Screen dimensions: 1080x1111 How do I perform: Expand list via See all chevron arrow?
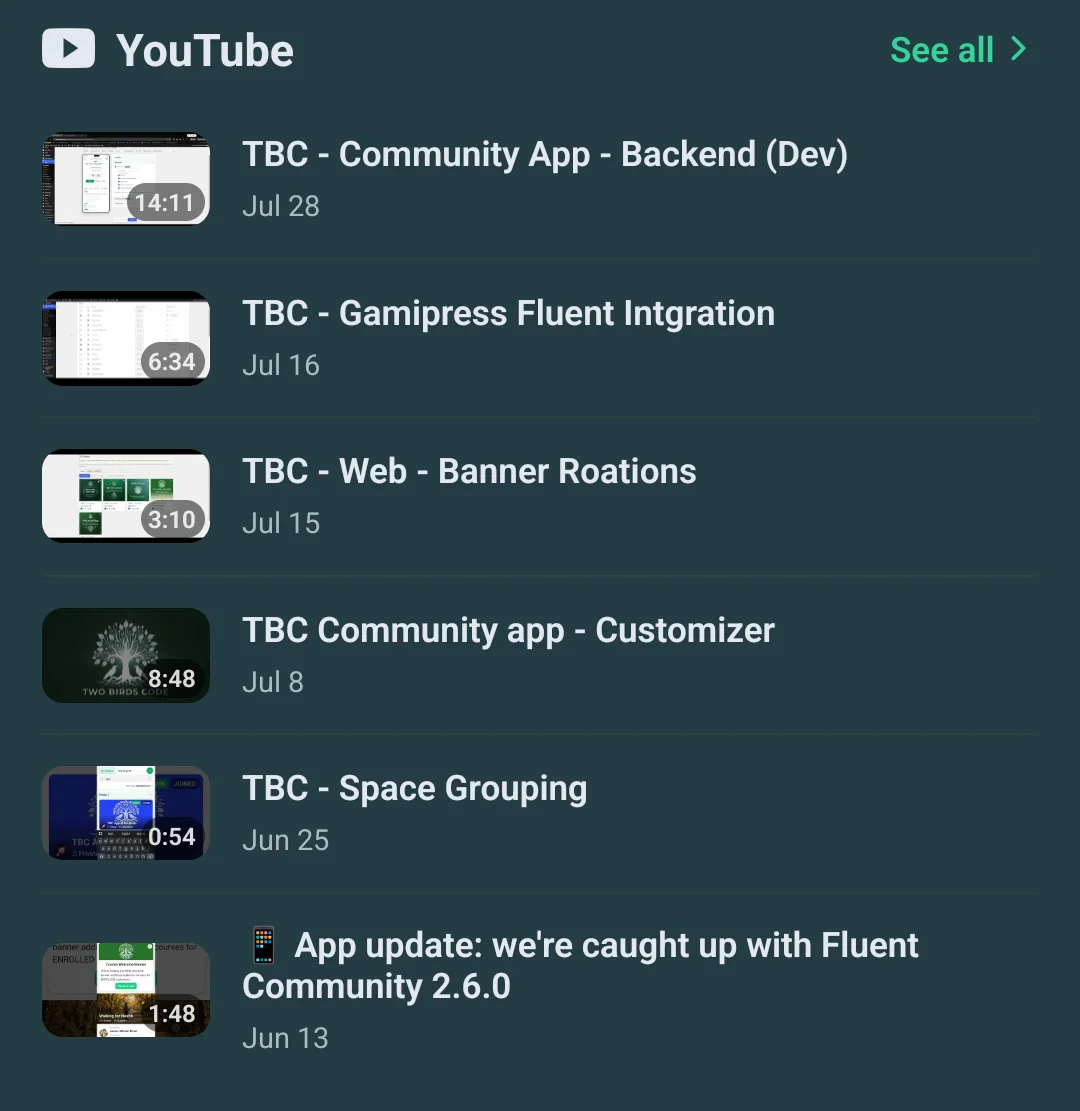pyautogui.click(x=1019, y=49)
